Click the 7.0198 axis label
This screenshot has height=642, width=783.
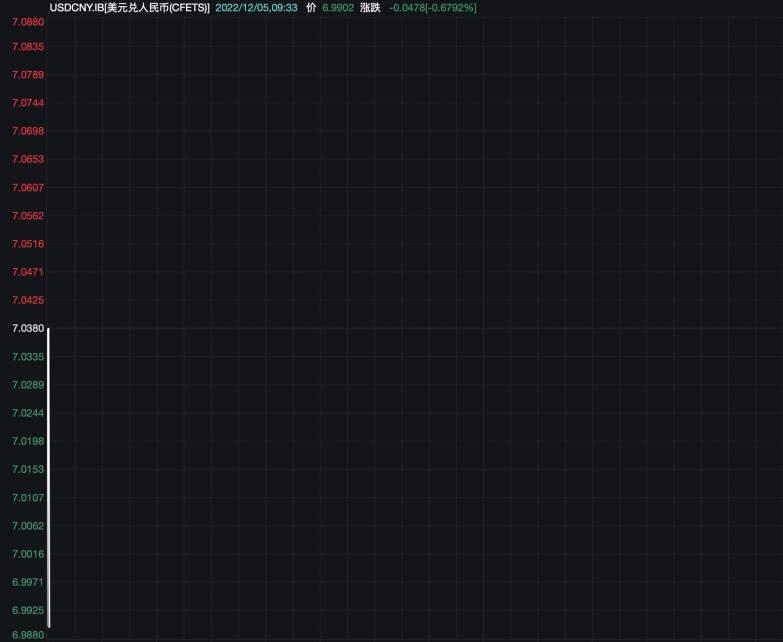[28, 441]
